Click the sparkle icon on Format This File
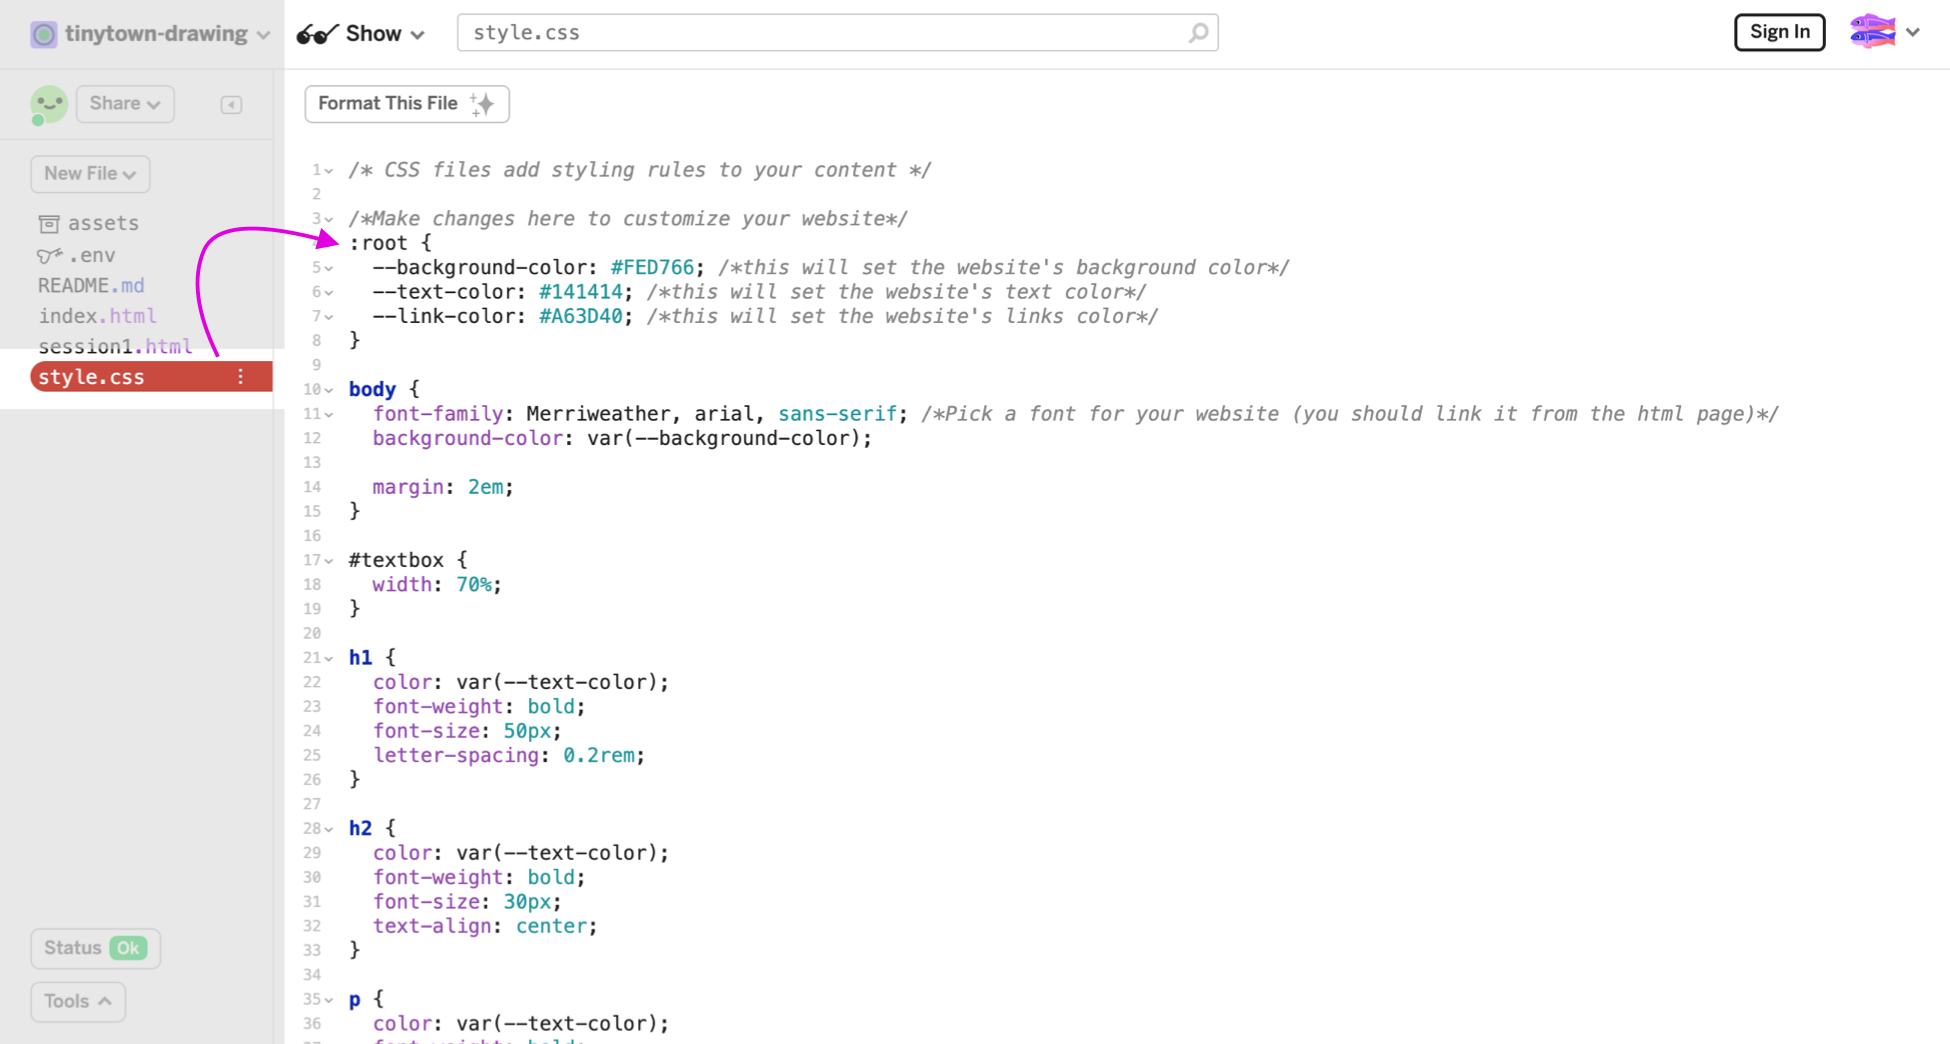This screenshot has width=1950, height=1044. pyautogui.click(x=483, y=104)
